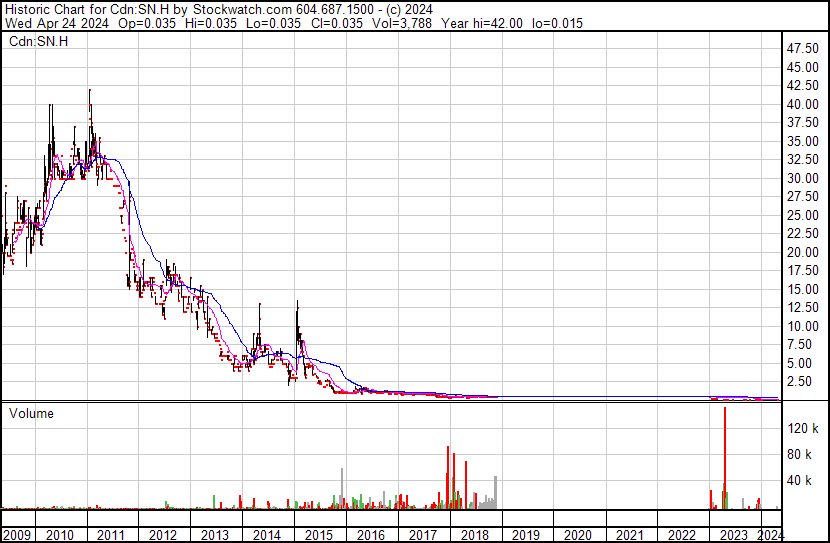Click the 120 k volume axis label
The height and width of the screenshot is (543, 830).
tap(803, 428)
